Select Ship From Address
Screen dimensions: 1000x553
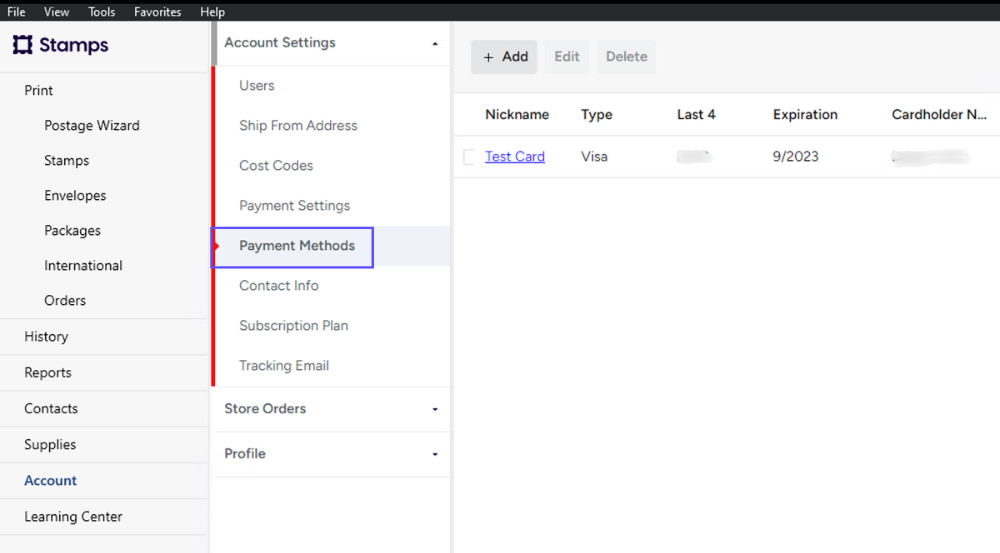tap(298, 126)
